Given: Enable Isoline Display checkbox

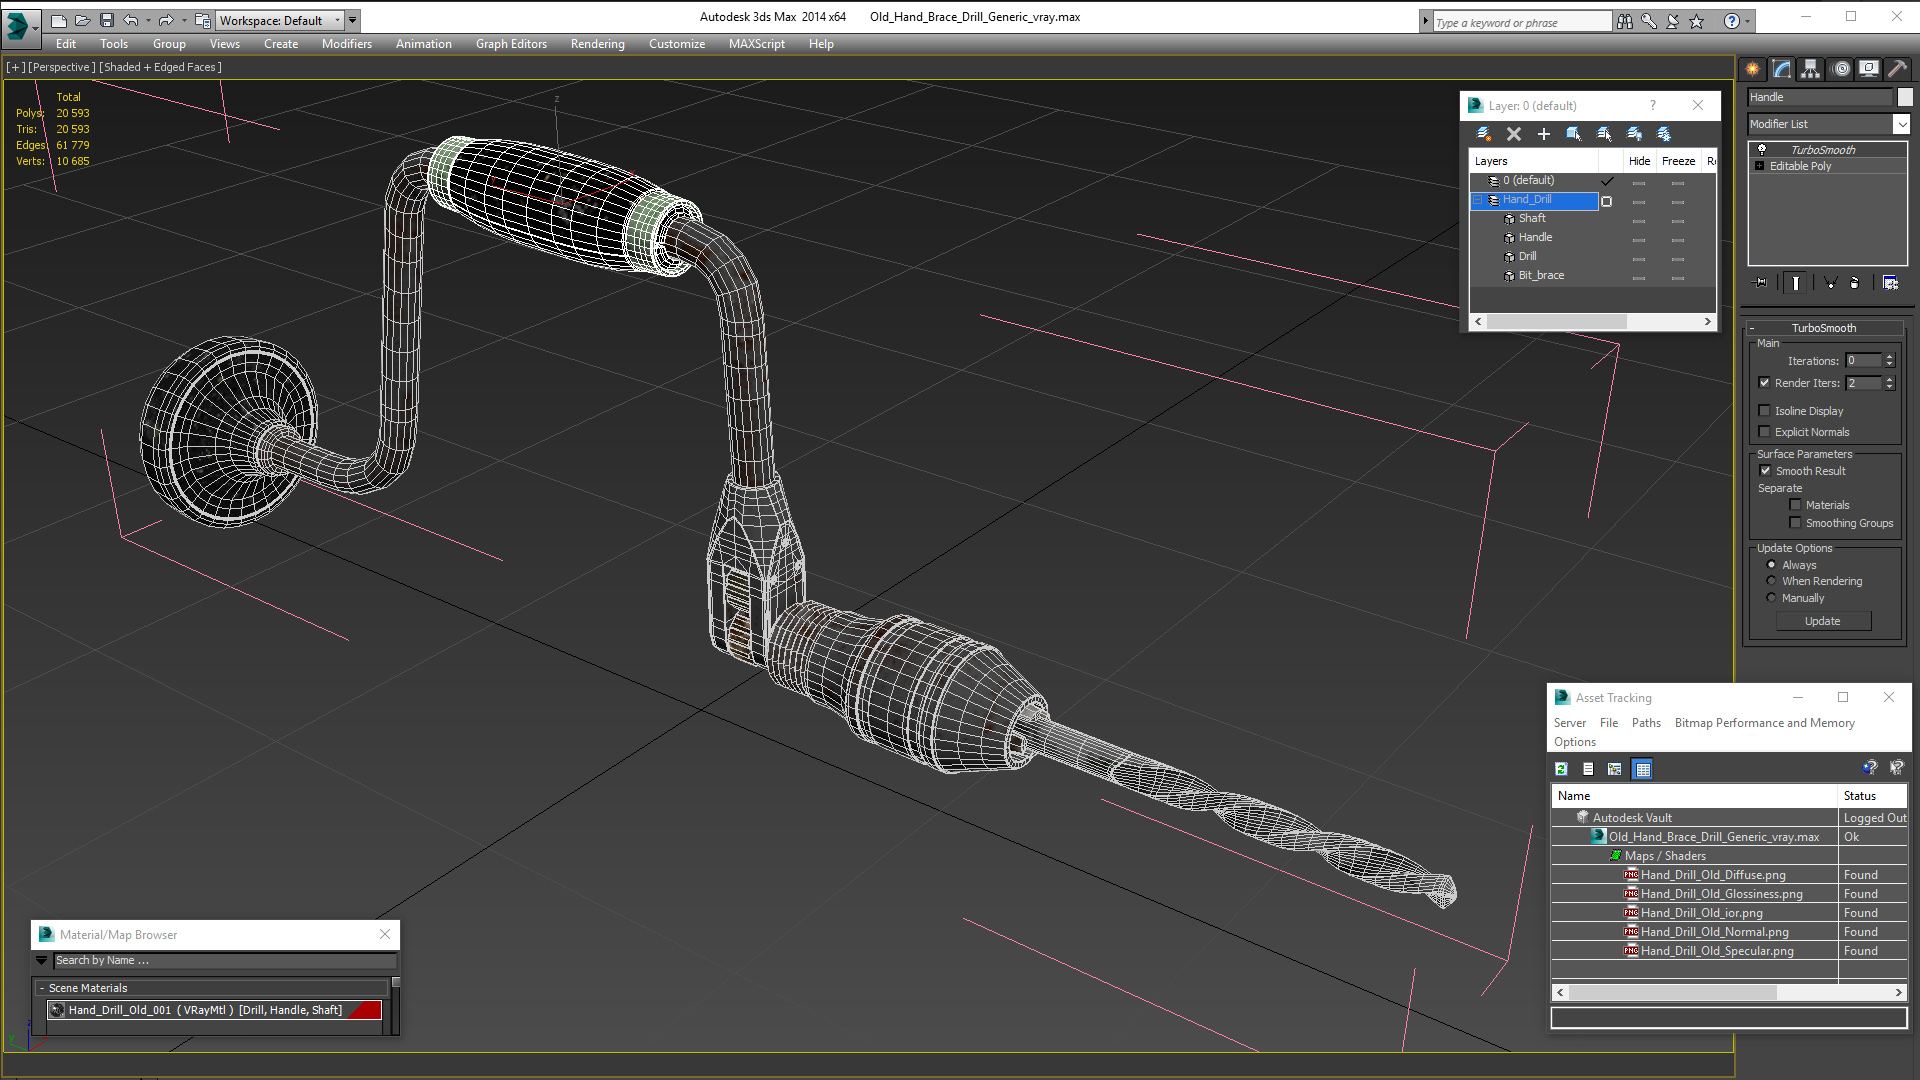Looking at the screenshot, I should coord(1765,411).
